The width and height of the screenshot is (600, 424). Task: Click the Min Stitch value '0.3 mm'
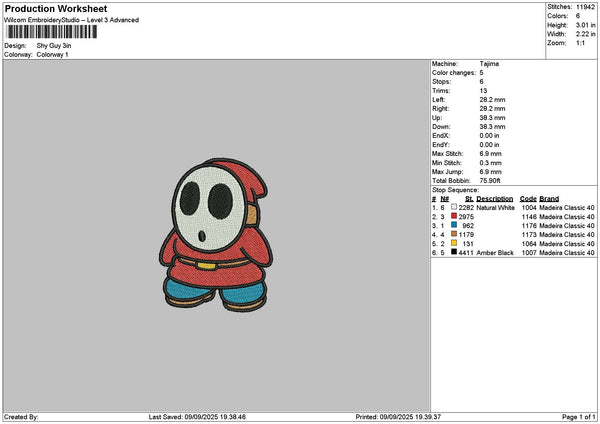(491, 163)
